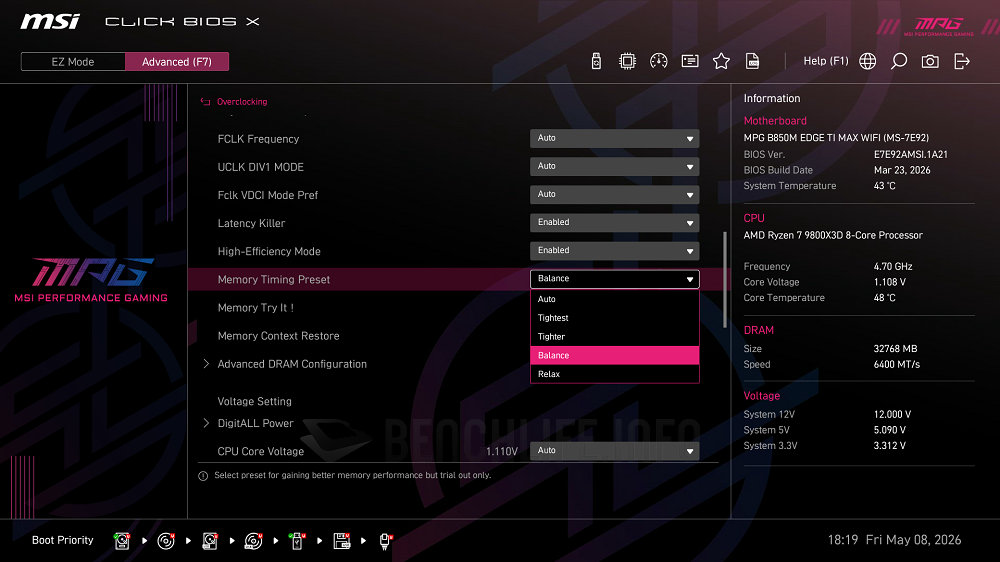The width and height of the screenshot is (1000, 562).
Task: Open the High-Efficiency Mode dropdown
Action: 614,251
